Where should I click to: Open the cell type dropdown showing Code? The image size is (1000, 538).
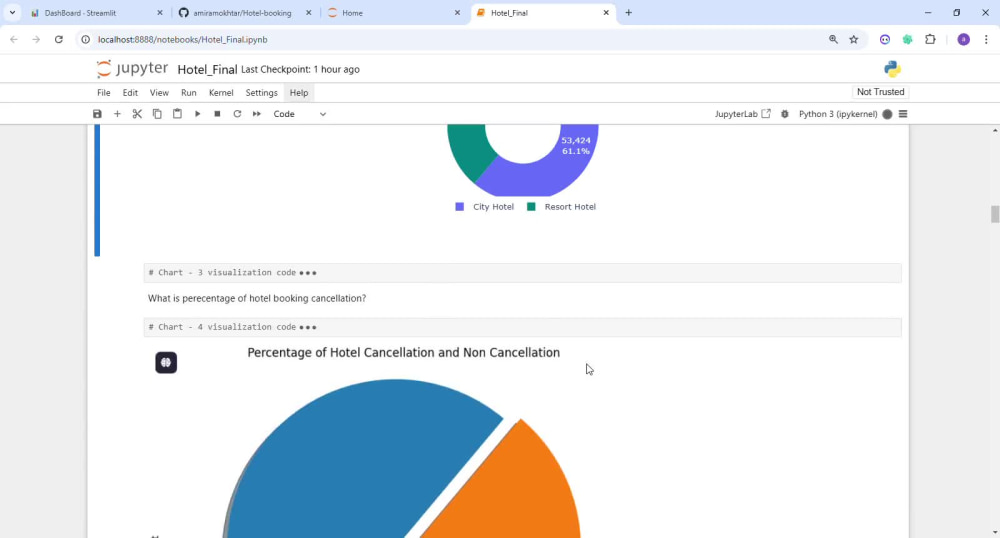[300, 114]
